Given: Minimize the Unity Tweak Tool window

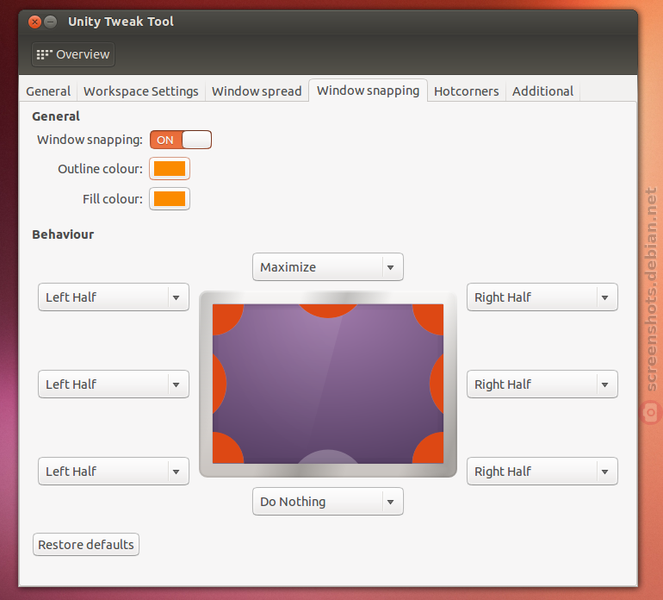Looking at the screenshot, I should tap(50, 22).
